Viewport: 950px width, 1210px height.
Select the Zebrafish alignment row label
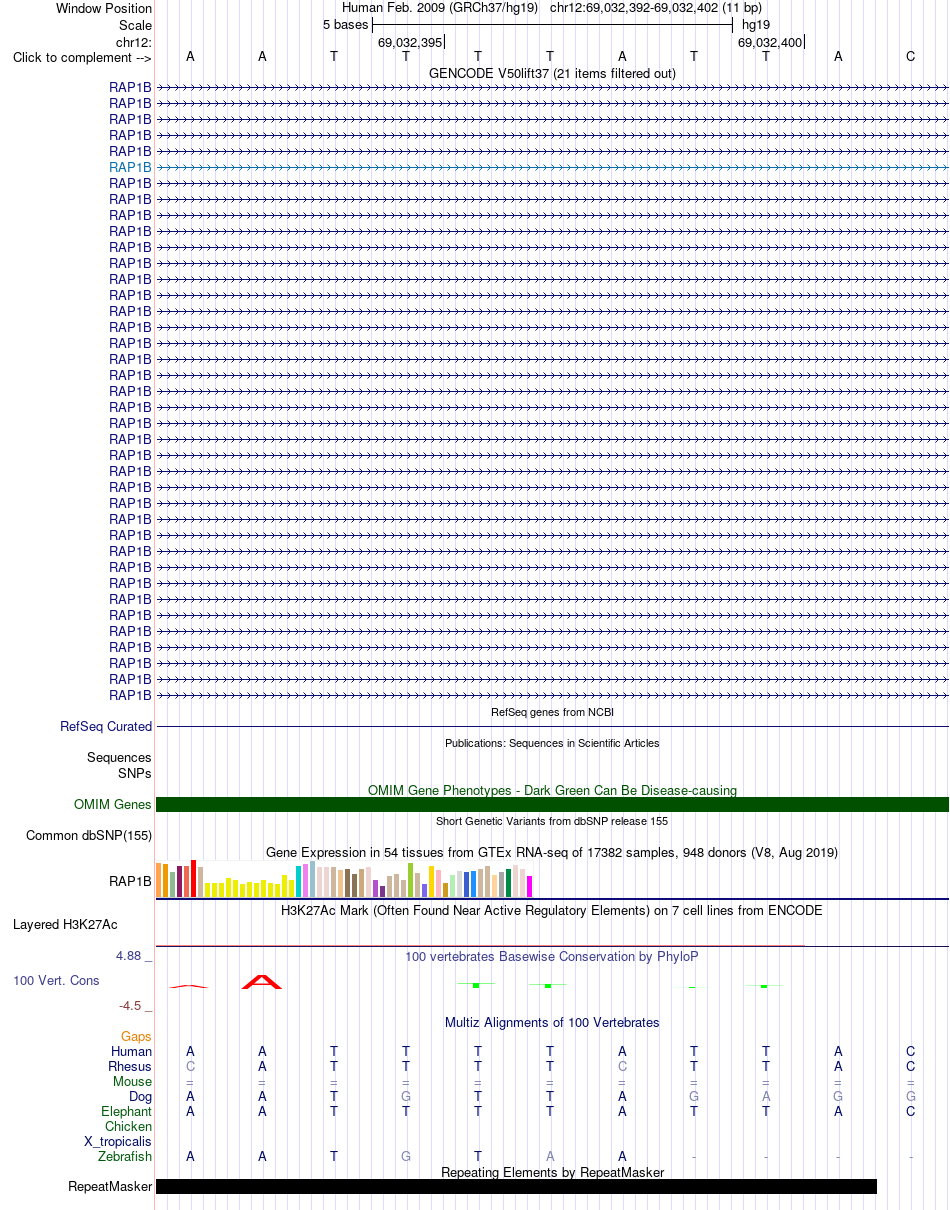click(x=125, y=1156)
